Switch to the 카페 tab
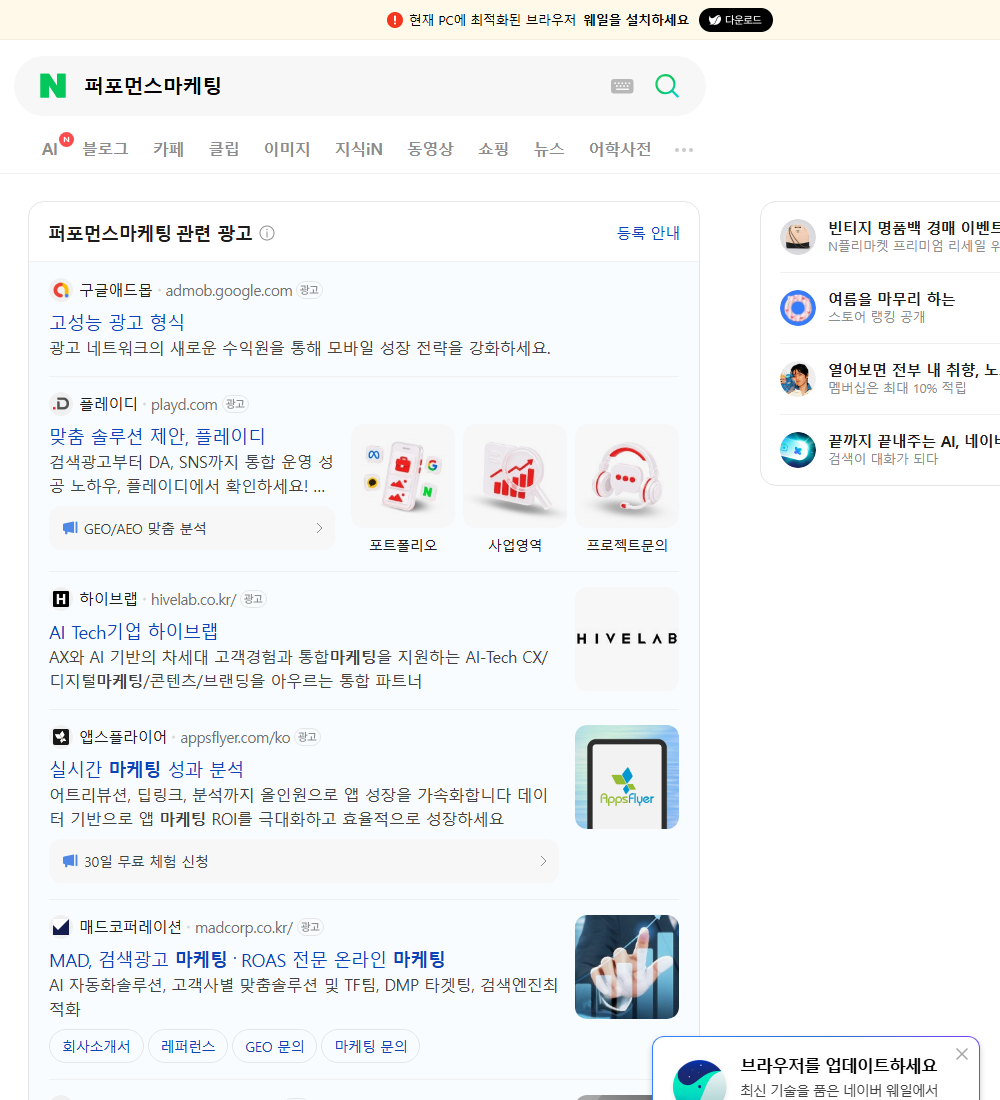1000x1100 pixels. click(x=168, y=149)
